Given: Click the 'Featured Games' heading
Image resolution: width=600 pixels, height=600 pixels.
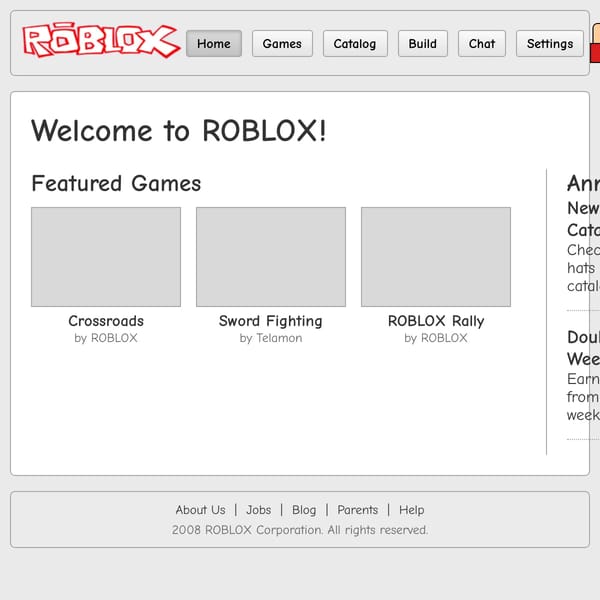Looking at the screenshot, I should (116, 183).
